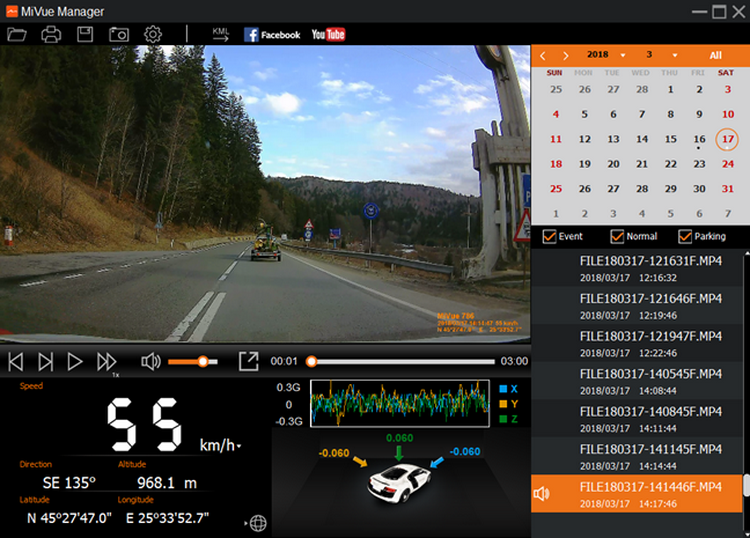This screenshot has height=538, width=750.
Task: Open settings via the gear icon
Action: click(x=153, y=34)
